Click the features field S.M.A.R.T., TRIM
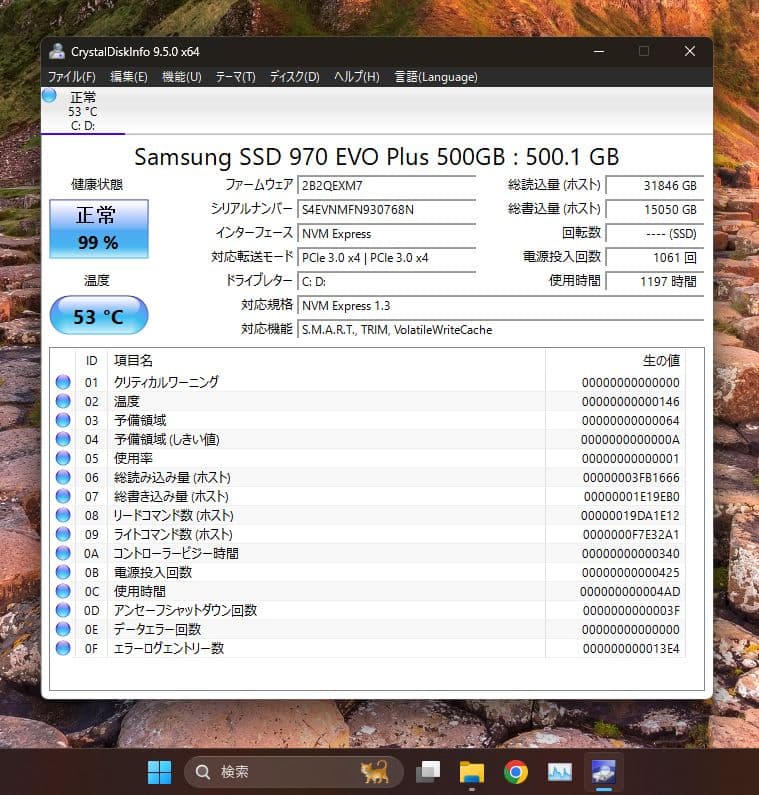Screen dimensions: 759x795 pos(500,330)
